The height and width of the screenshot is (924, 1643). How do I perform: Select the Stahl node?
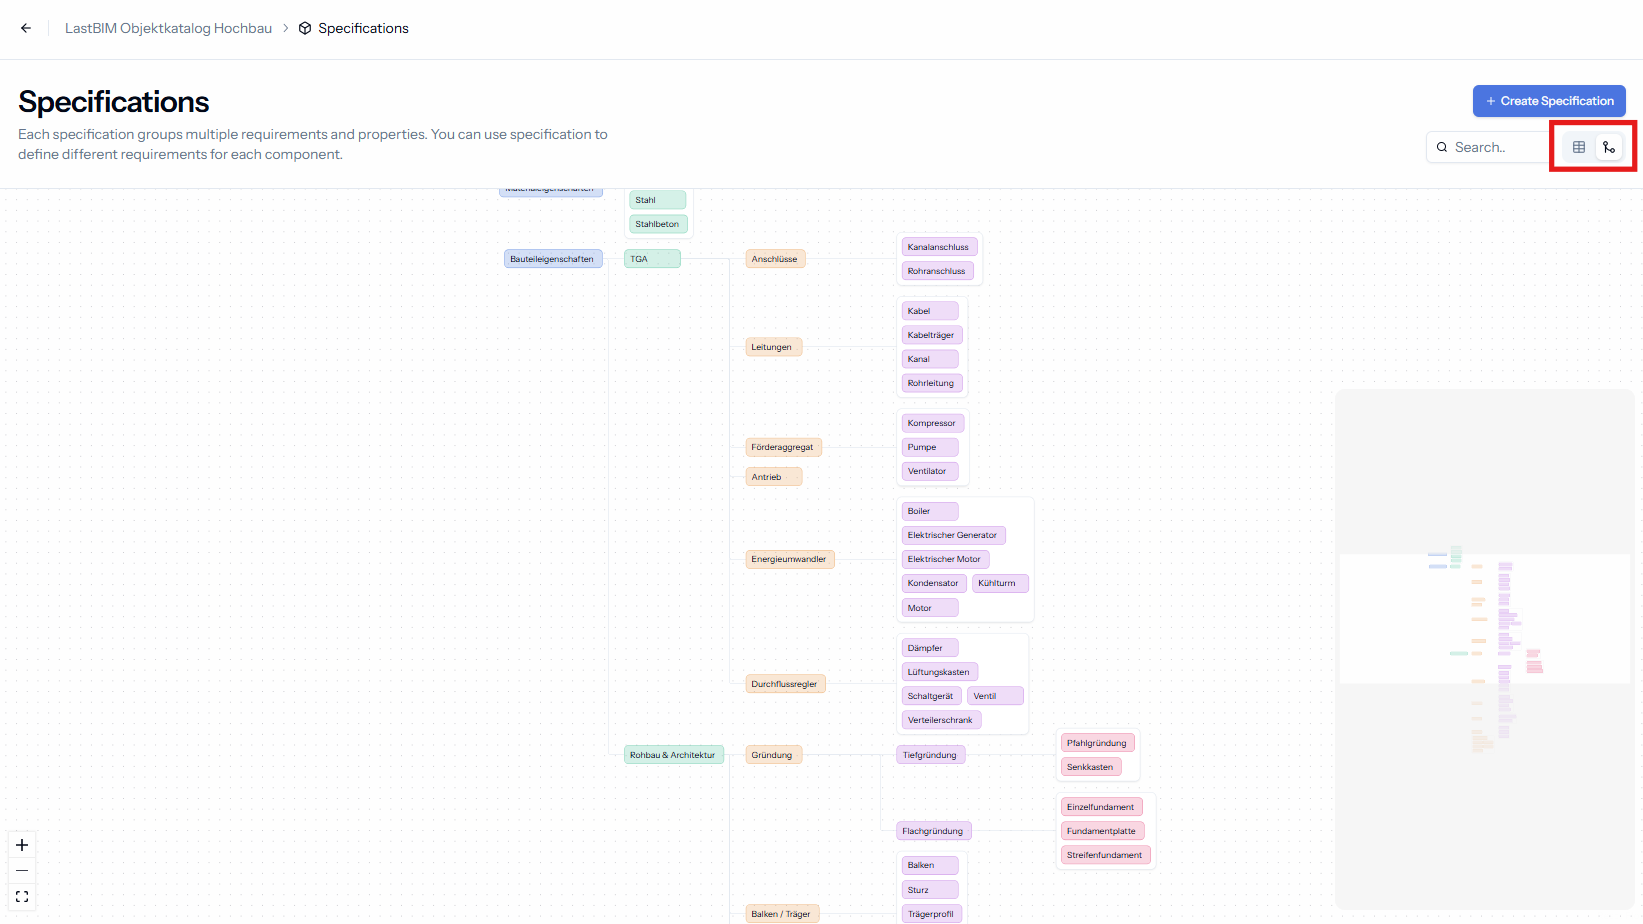click(x=658, y=200)
